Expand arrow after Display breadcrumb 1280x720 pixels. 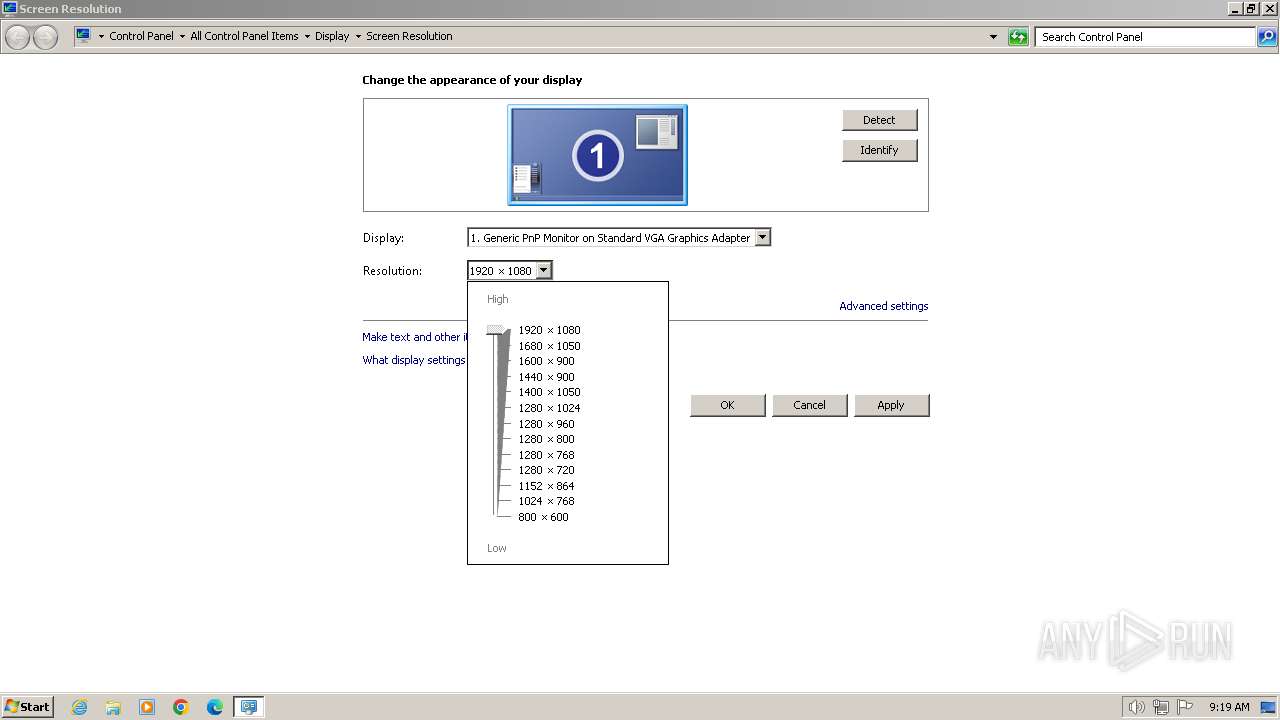pos(358,36)
